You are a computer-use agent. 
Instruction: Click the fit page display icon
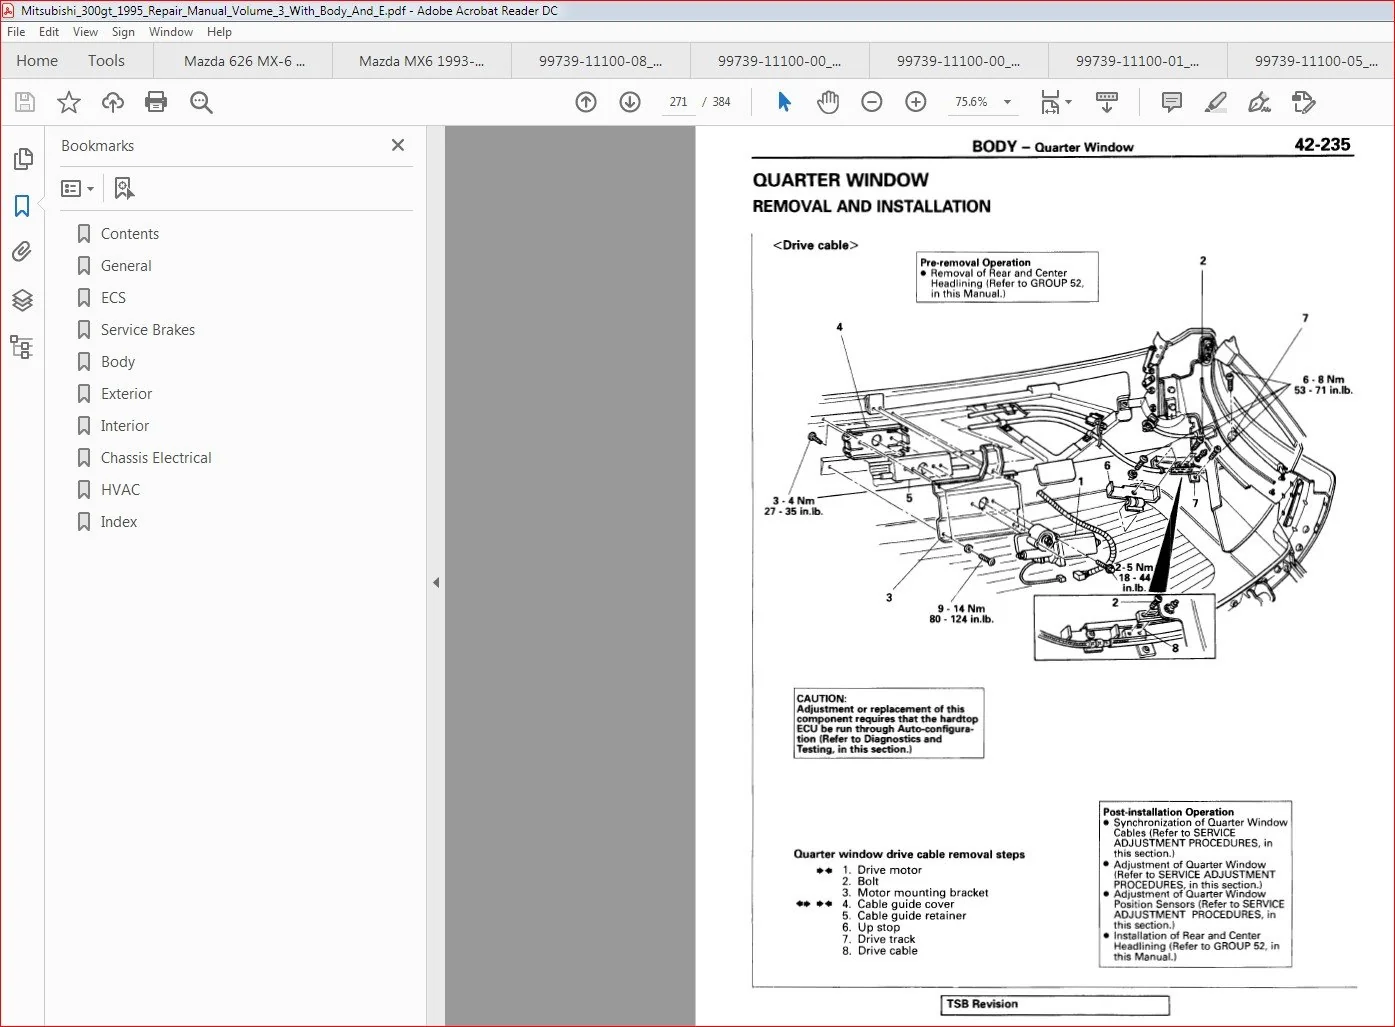coord(1050,102)
